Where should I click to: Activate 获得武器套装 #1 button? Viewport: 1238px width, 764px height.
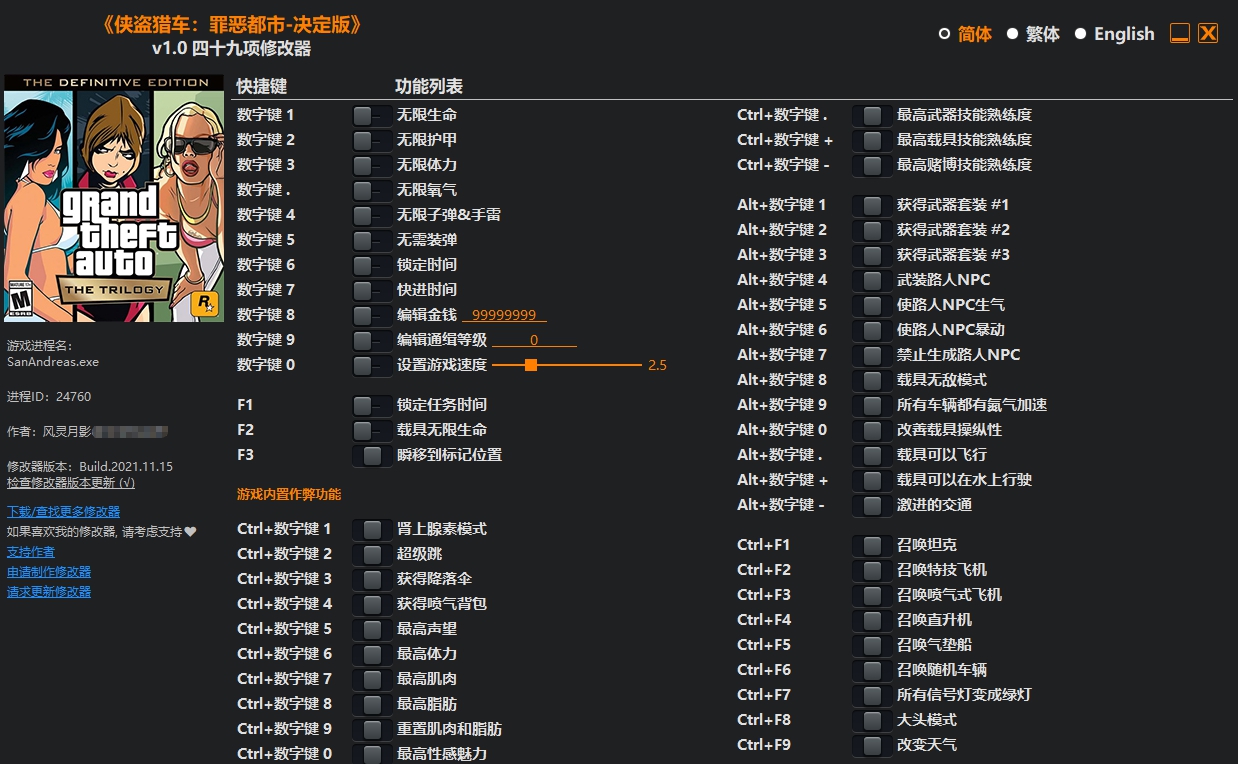click(872, 205)
